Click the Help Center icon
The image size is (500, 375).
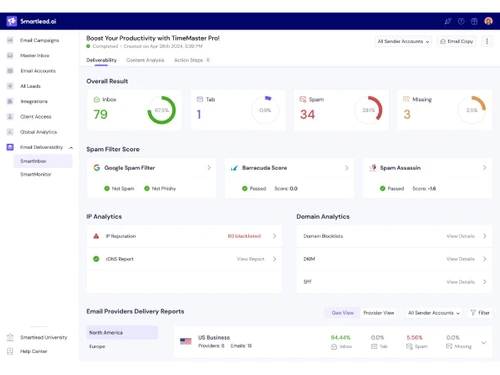[10, 351]
